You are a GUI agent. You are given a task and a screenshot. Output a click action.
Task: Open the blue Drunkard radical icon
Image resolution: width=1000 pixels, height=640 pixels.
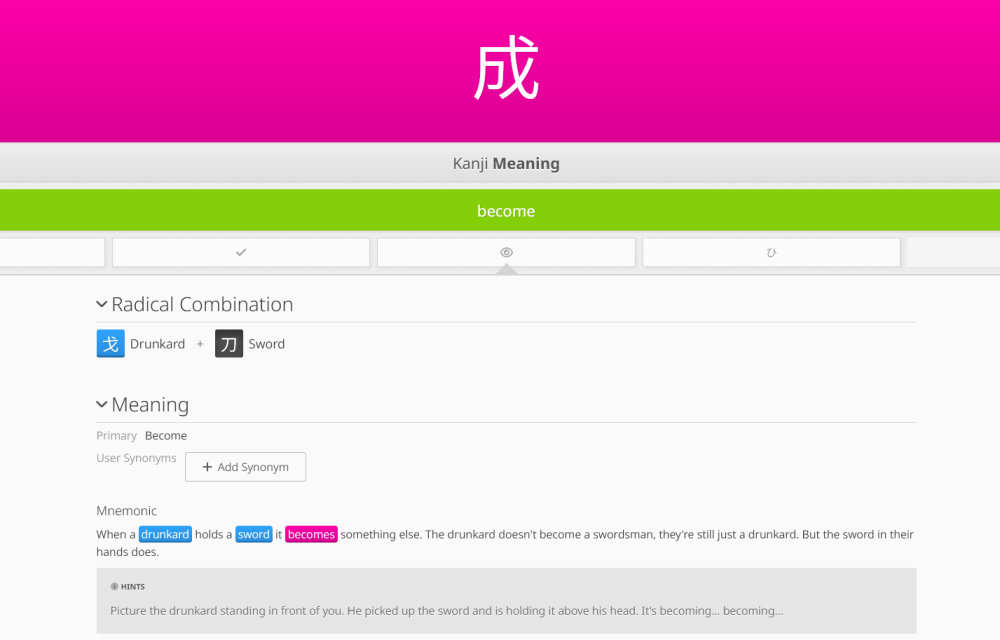click(x=111, y=344)
